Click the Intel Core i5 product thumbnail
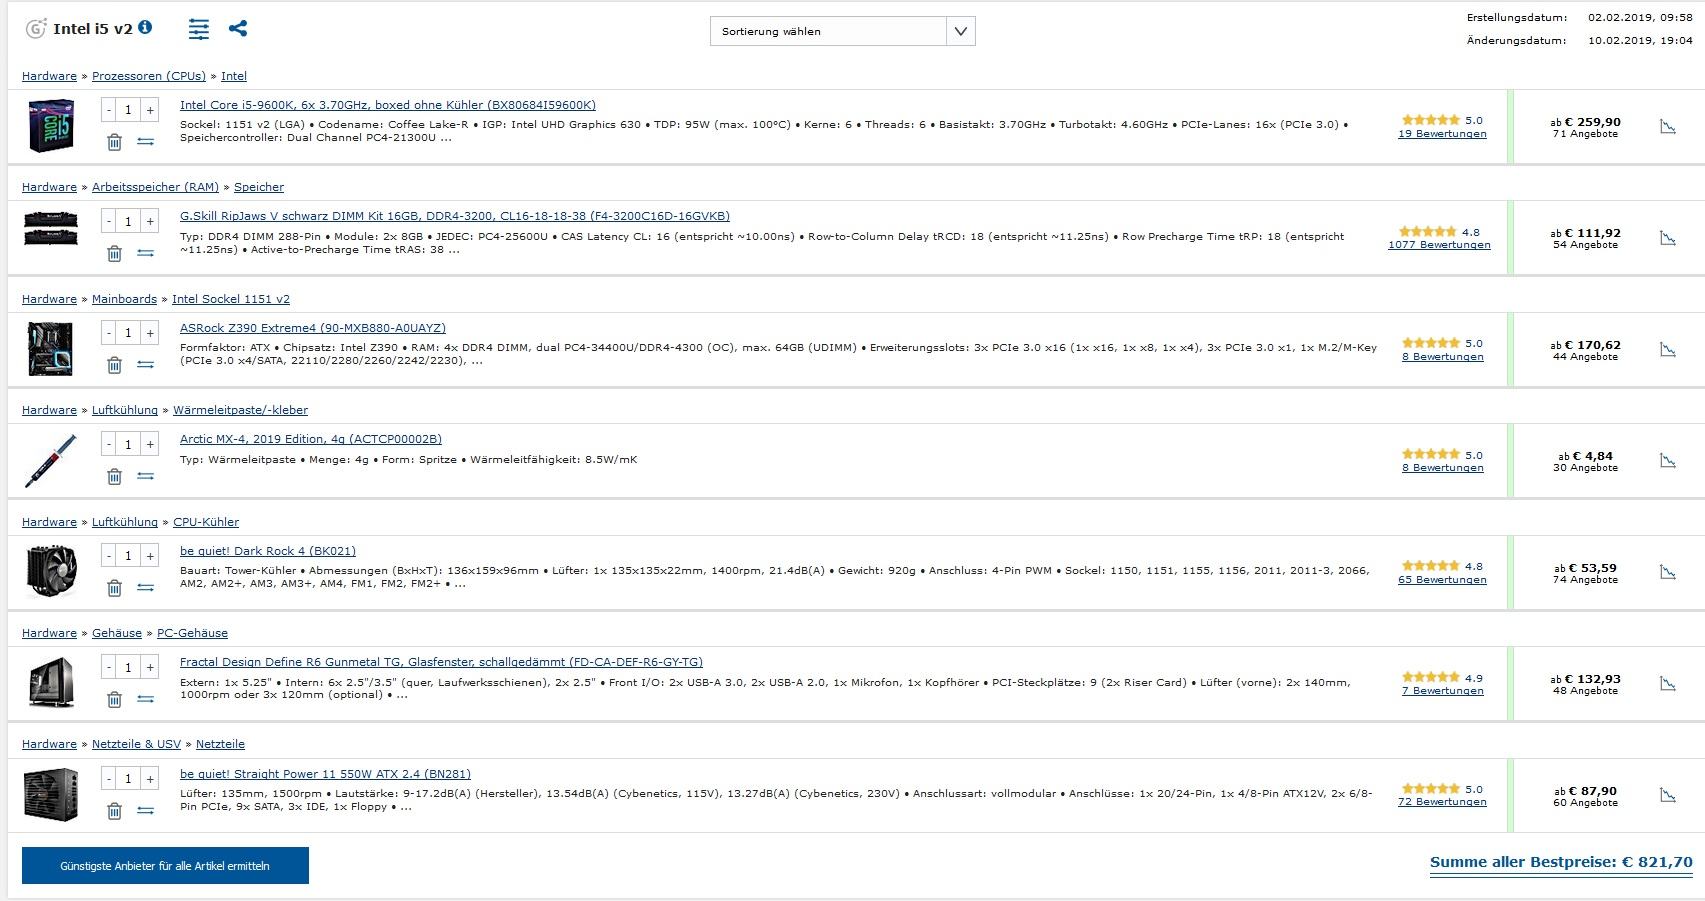Screen dimensions: 1705x901 [x=52, y=126]
